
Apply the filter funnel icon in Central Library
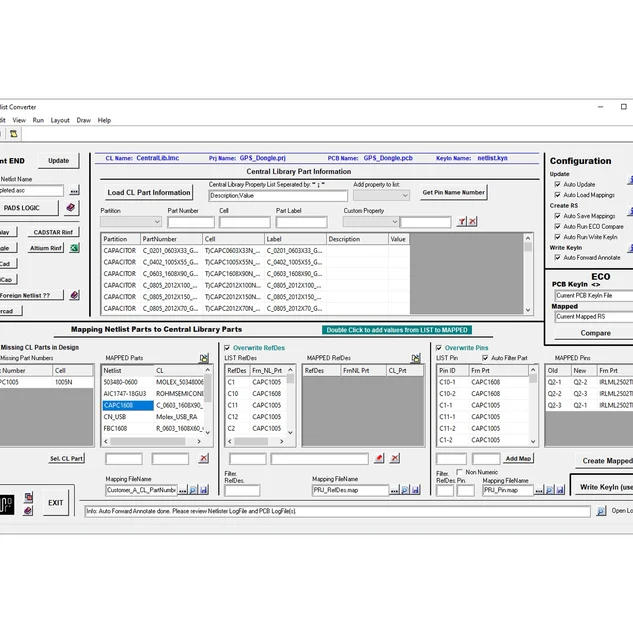click(462, 221)
